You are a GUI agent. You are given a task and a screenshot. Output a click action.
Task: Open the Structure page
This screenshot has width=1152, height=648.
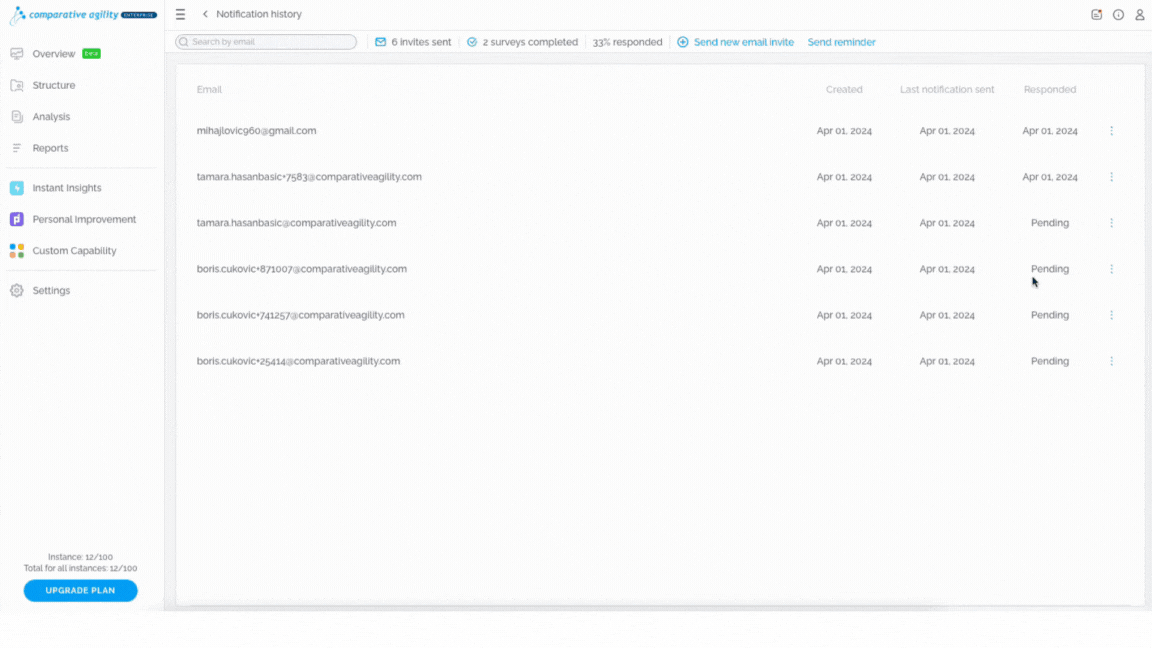(x=54, y=85)
